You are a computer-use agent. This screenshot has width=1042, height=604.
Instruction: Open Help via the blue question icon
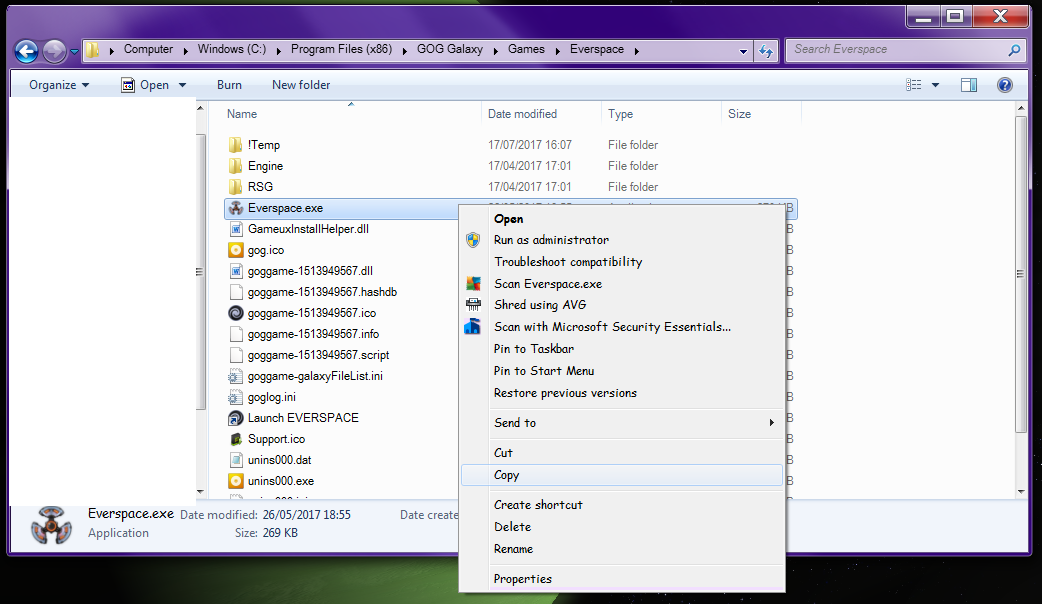pos(1005,85)
